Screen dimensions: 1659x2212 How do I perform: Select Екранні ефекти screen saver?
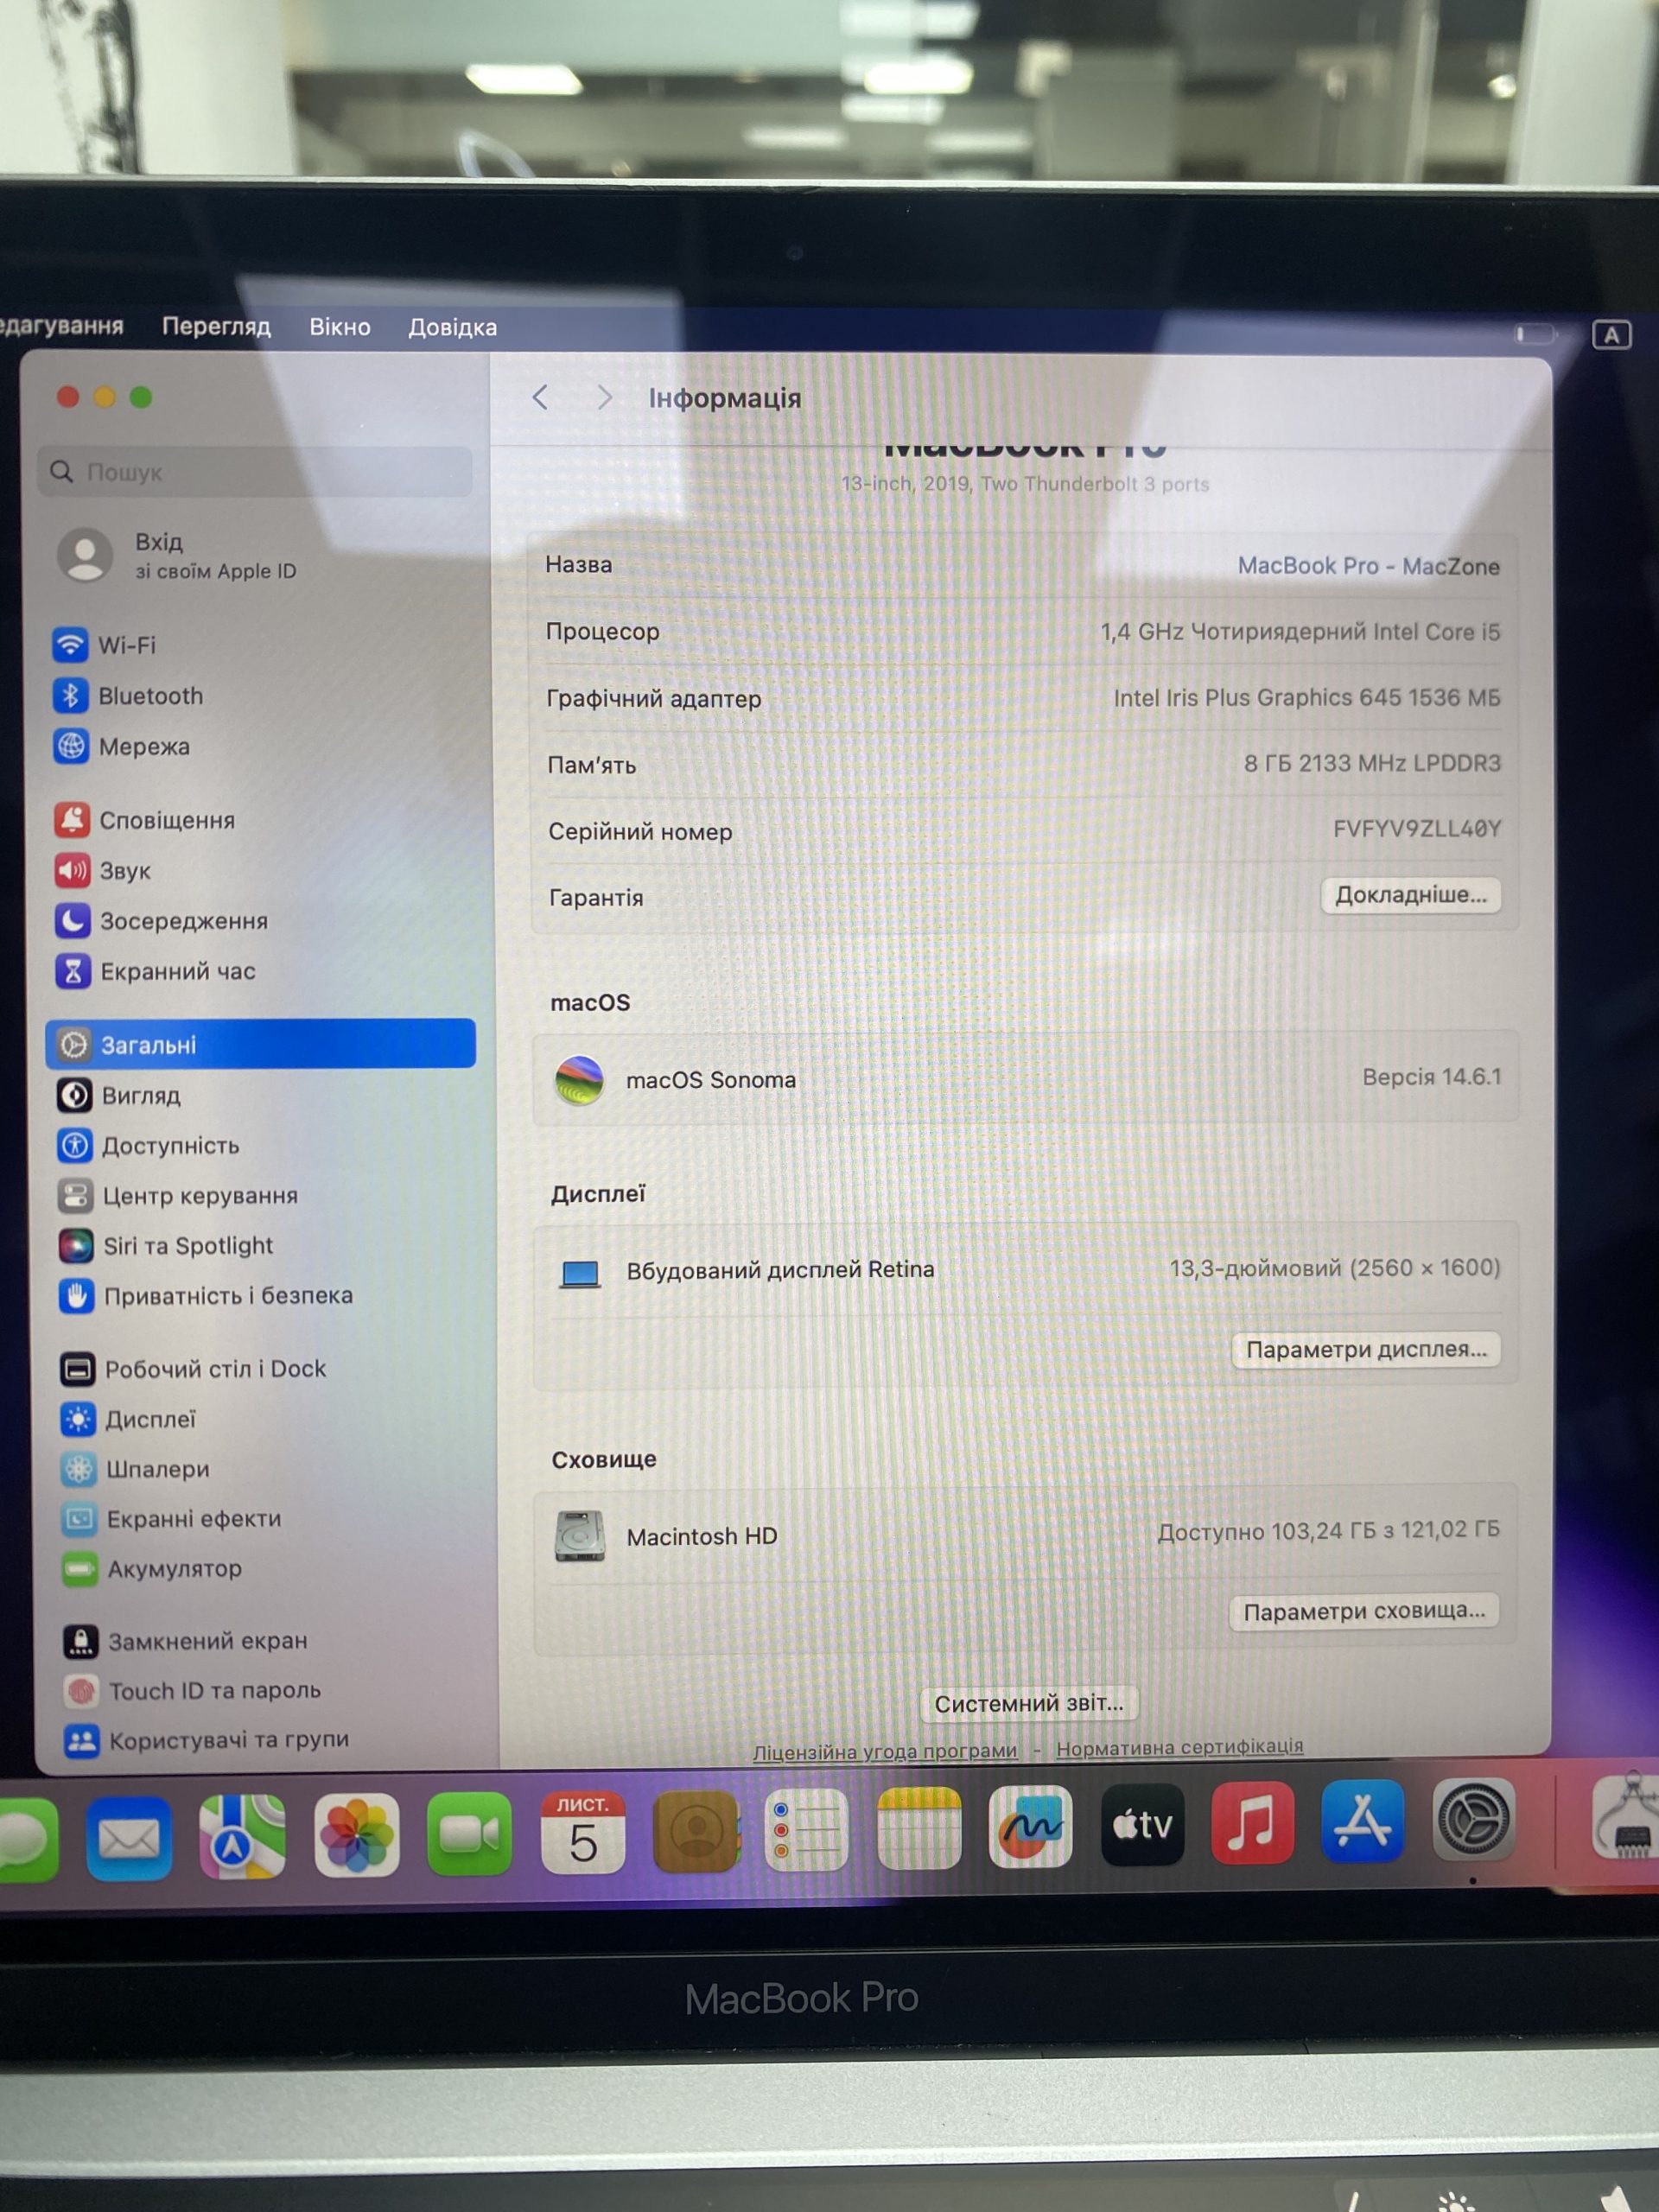pos(172,1518)
